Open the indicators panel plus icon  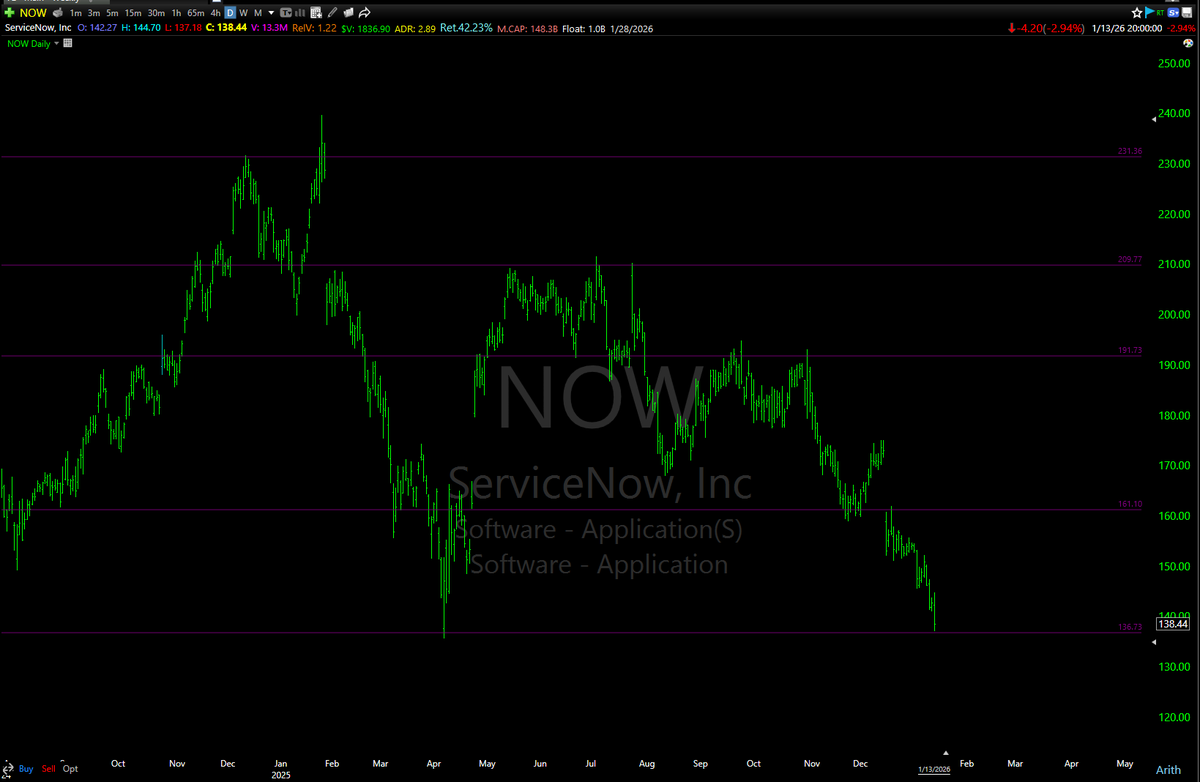click(x=316, y=13)
